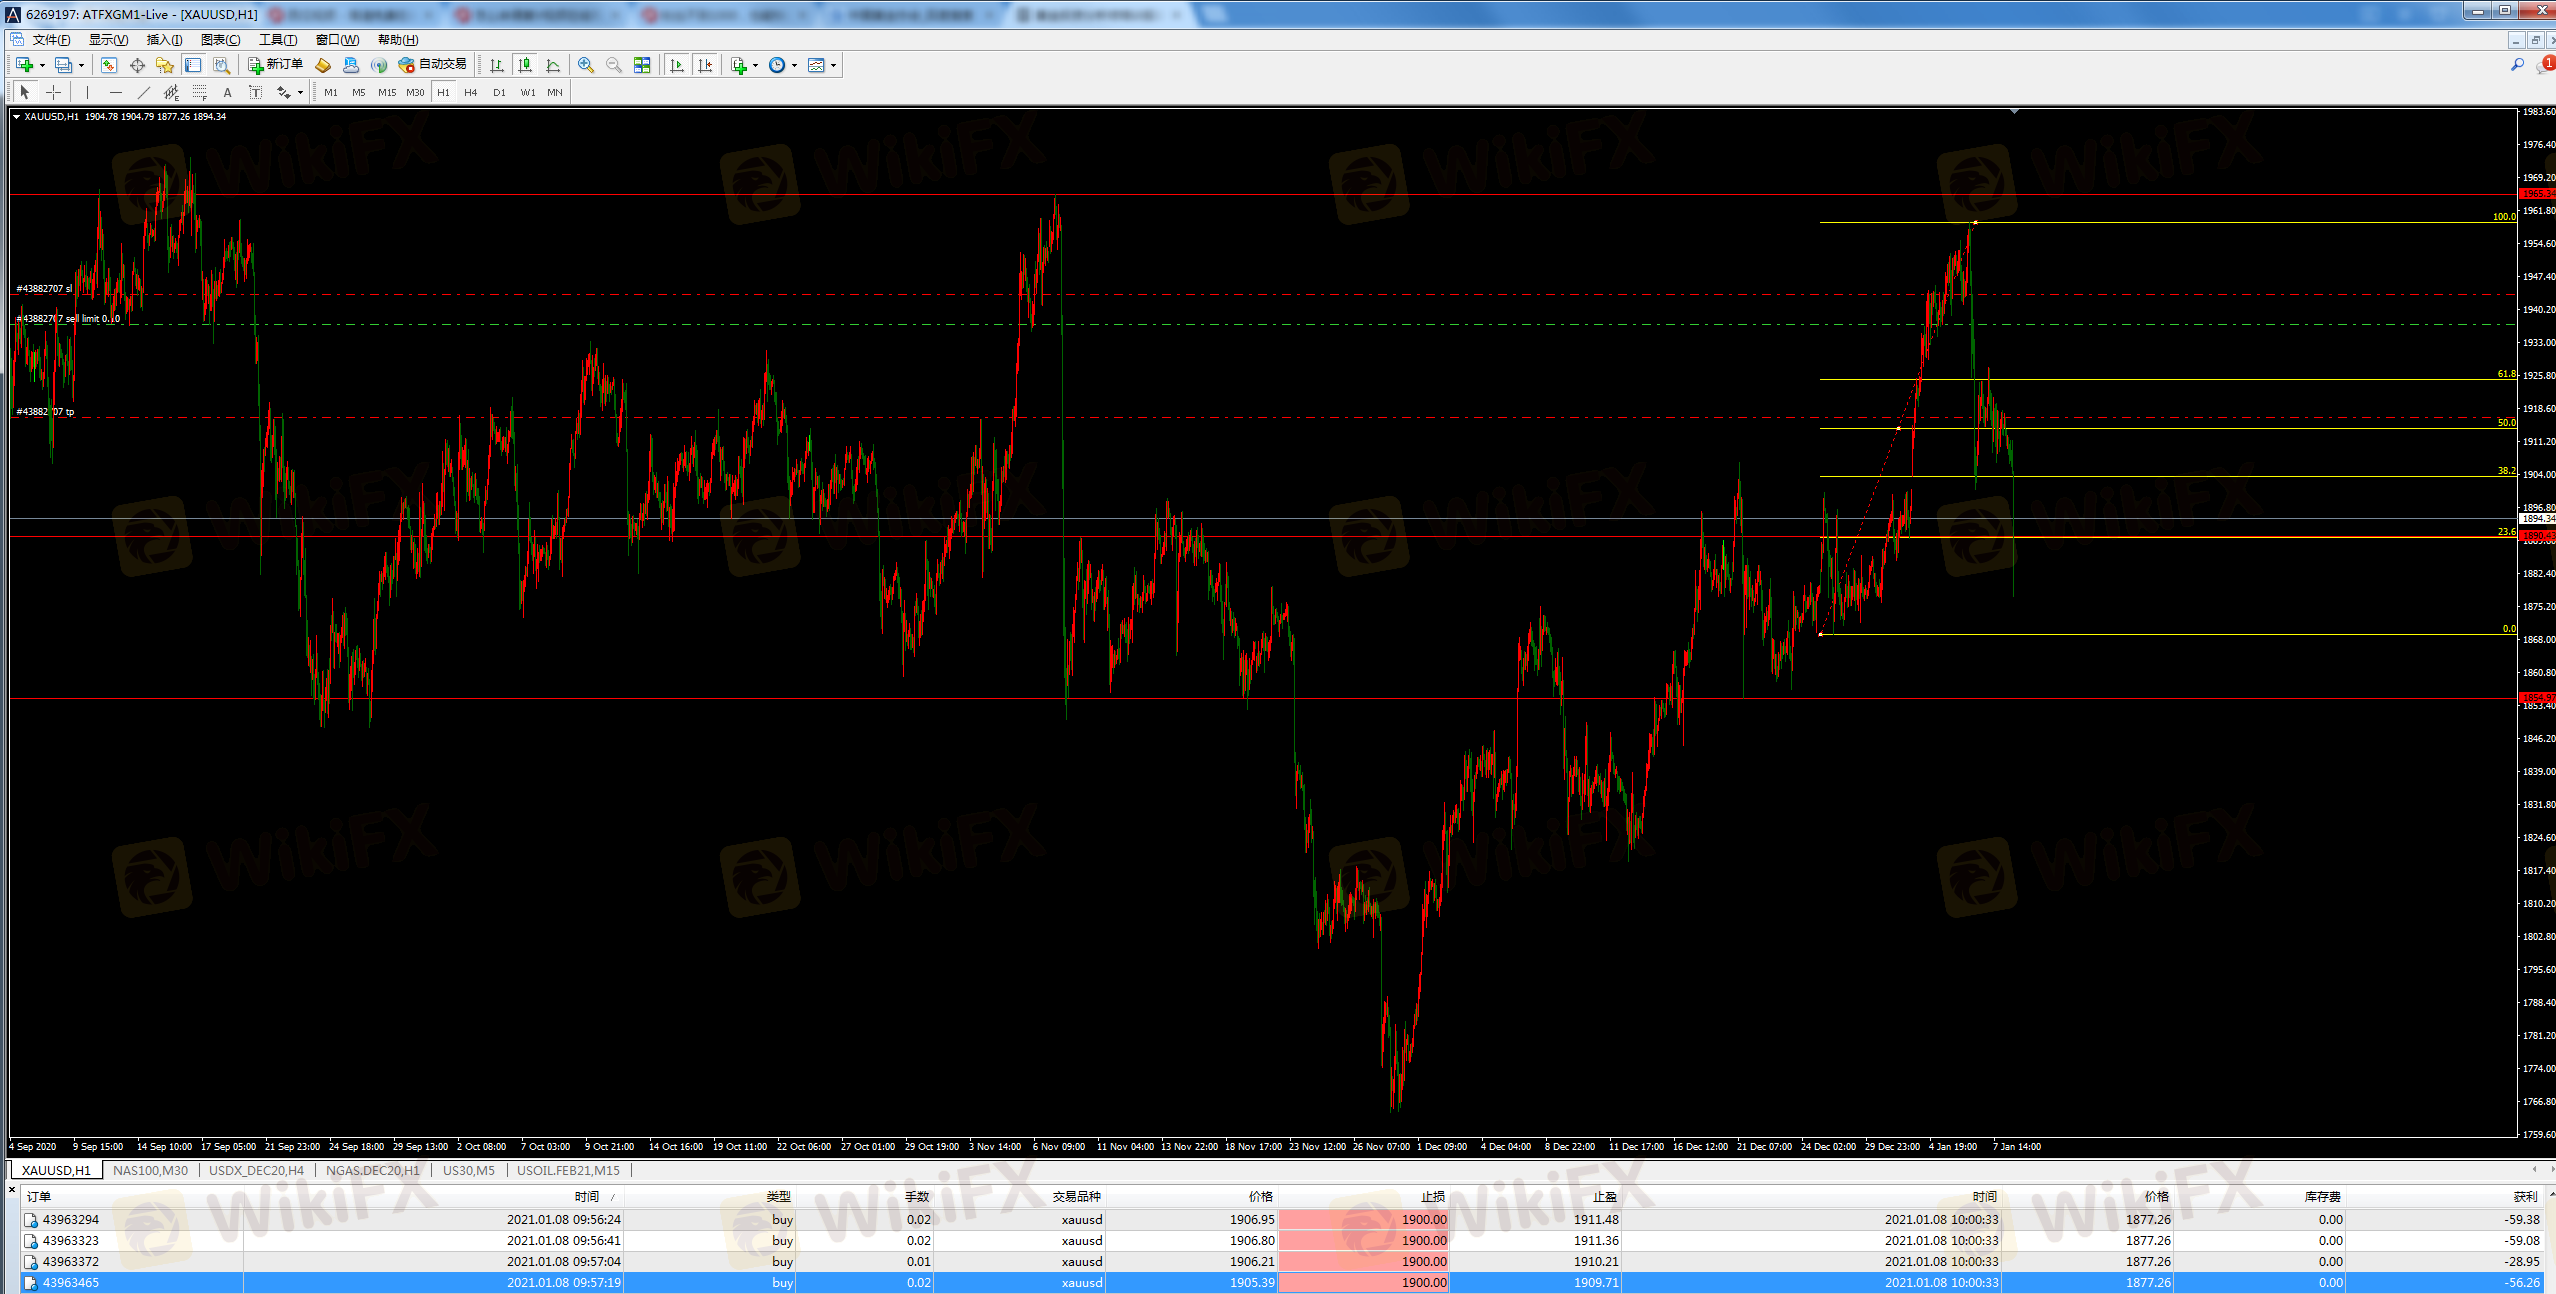Toggle the Market Watch panel
The width and height of the screenshot is (2556, 1294).
(x=109, y=65)
